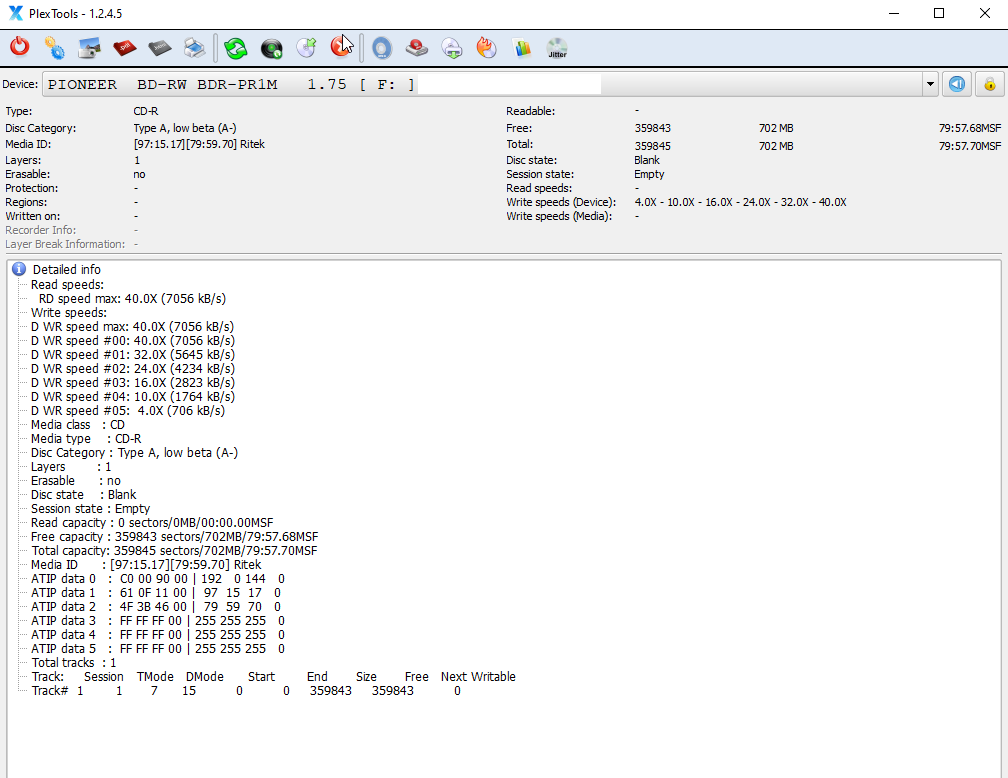This screenshot has width=1008, height=778.
Task: Select 'D WR speed #03: 16.0X' row
Action: point(132,383)
